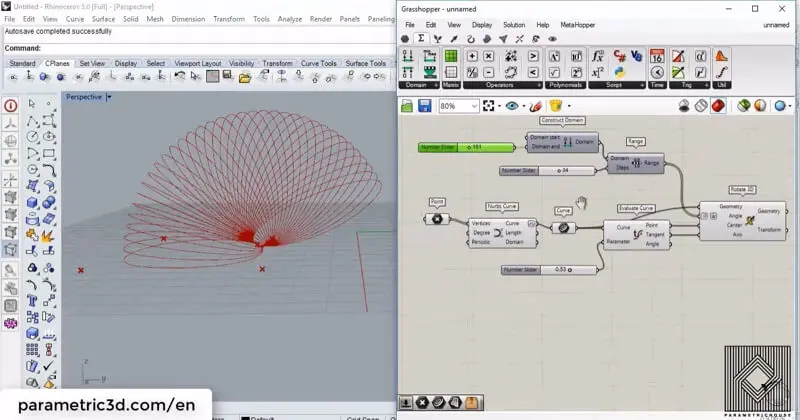
Task: Click the Rhino Command input field
Action: click(x=200, y=48)
